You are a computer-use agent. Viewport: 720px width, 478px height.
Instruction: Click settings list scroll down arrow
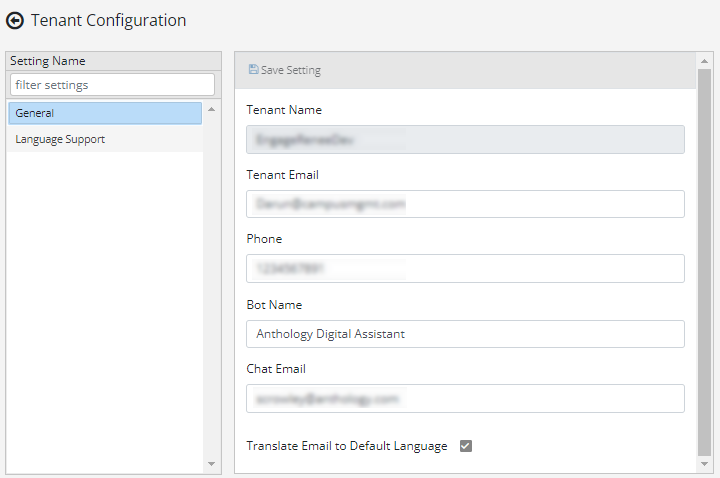(211, 464)
